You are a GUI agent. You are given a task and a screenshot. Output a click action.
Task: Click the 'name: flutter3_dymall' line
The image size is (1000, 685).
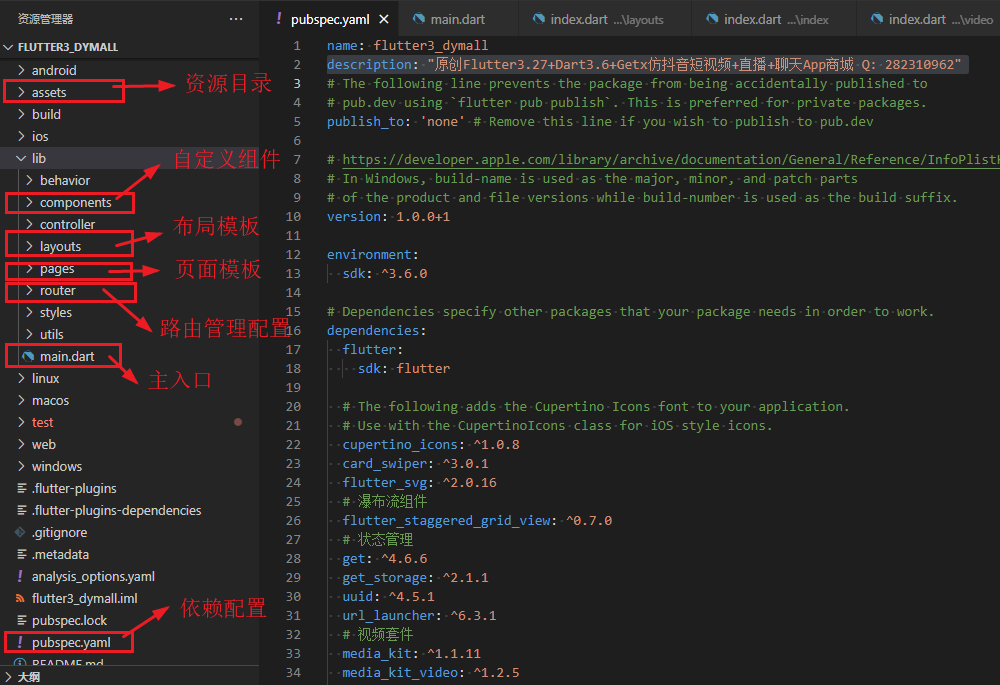click(x=408, y=45)
